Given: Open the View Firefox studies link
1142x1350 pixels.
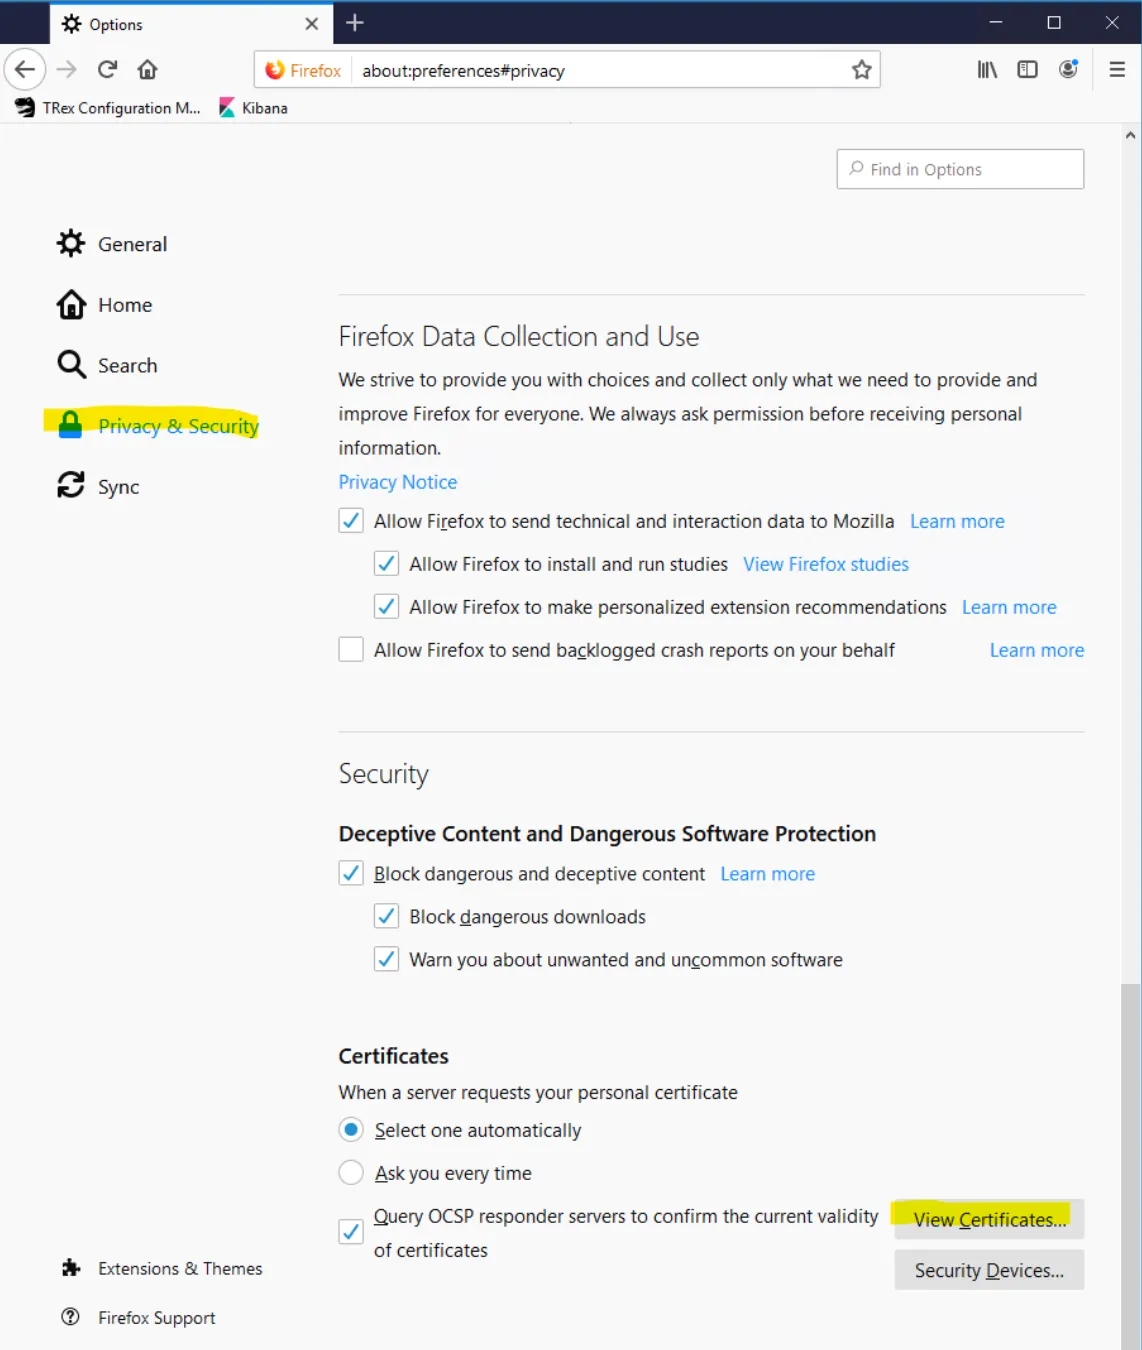Looking at the screenshot, I should pos(826,564).
